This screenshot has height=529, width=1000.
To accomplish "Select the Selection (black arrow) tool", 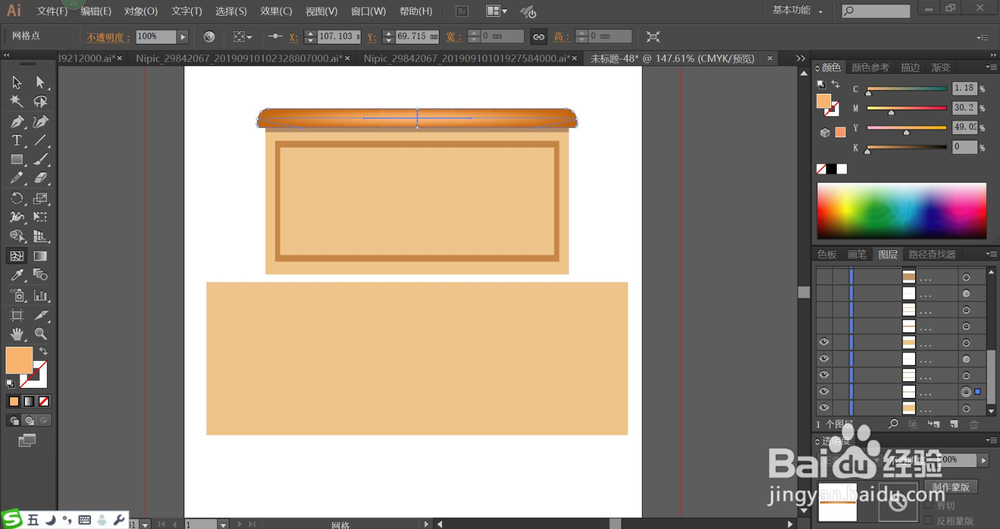I will tap(17, 82).
